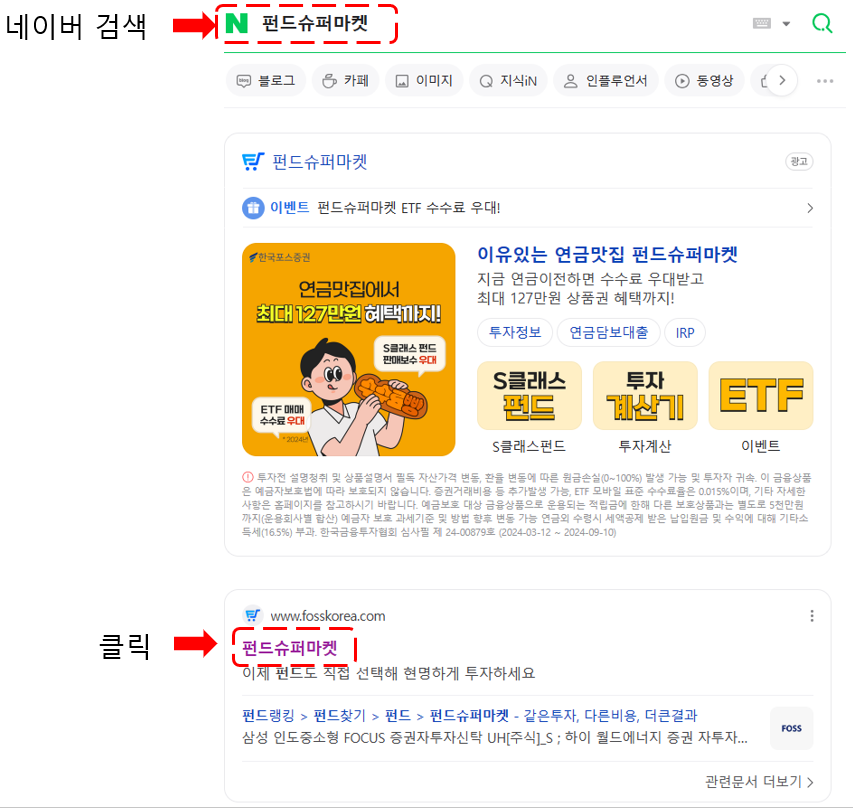Click the green Naver N logo
This screenshot has height=808, width=853.
(x=237, y=23)
